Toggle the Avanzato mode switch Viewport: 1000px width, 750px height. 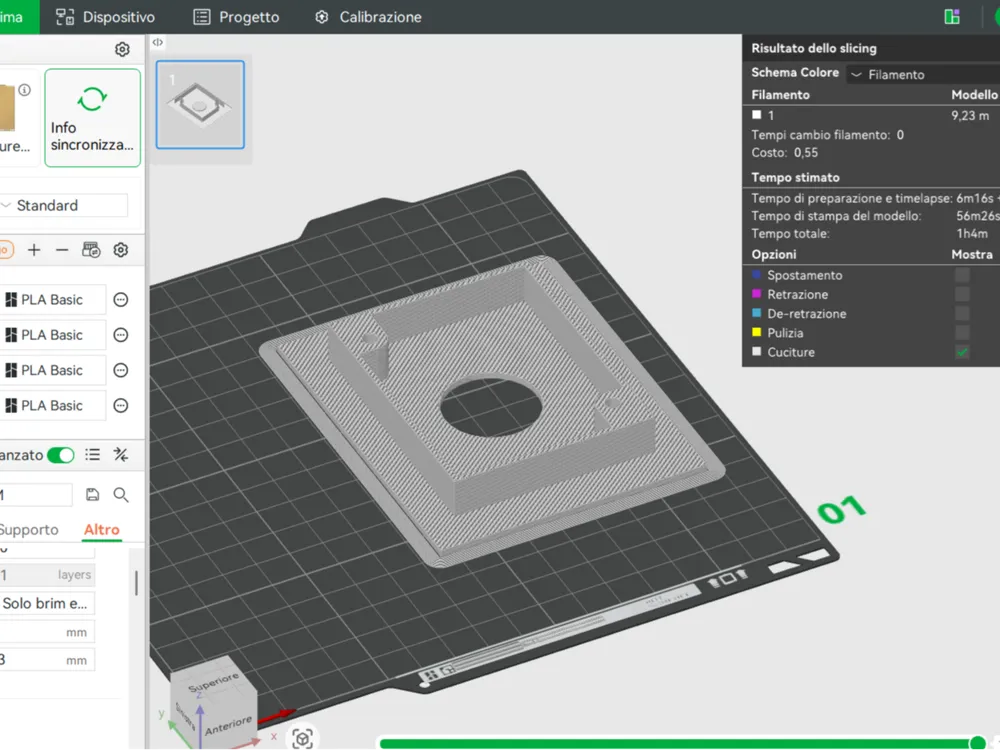[x=61, y=455]
